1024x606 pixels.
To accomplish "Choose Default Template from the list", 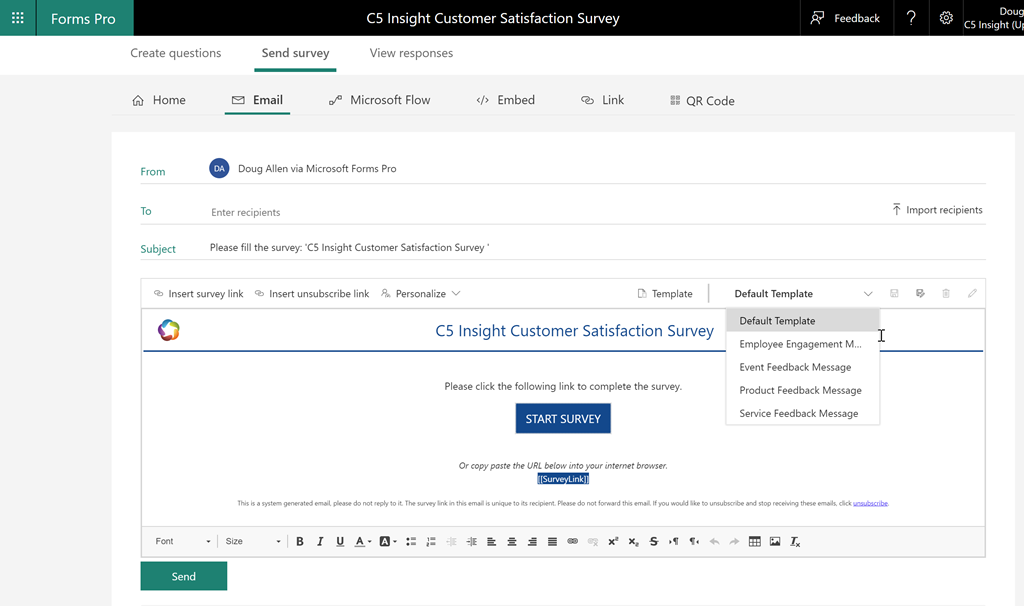I will [x=803, y=321].
